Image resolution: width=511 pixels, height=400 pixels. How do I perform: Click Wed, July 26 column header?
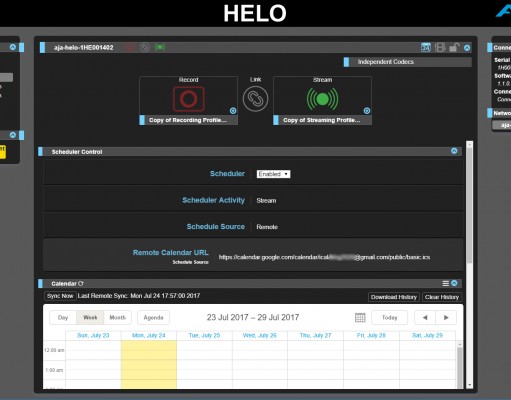260,335
